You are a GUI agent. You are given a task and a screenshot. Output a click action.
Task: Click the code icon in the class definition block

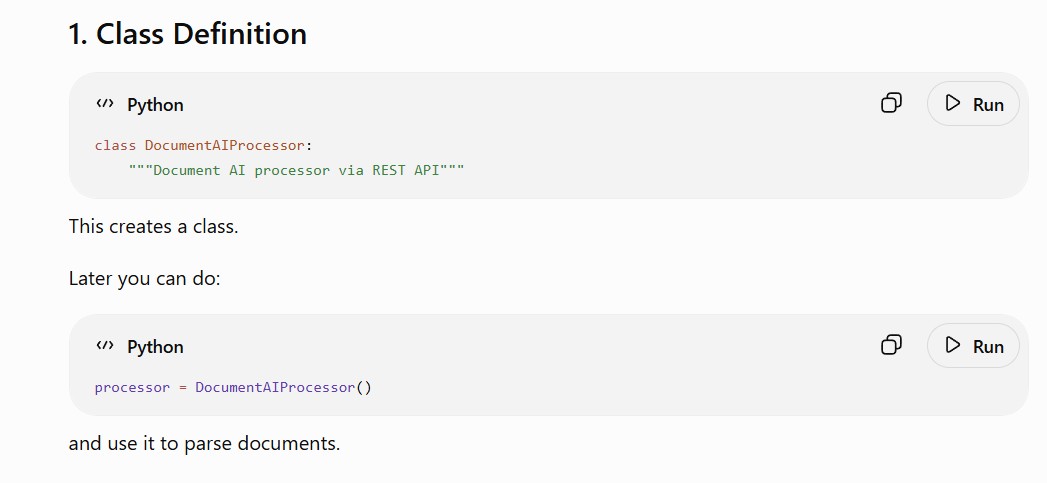click(x=105, y=104)
